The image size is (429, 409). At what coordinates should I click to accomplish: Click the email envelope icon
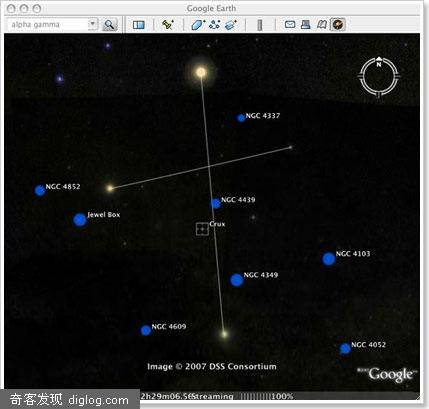tap(290, 24)
